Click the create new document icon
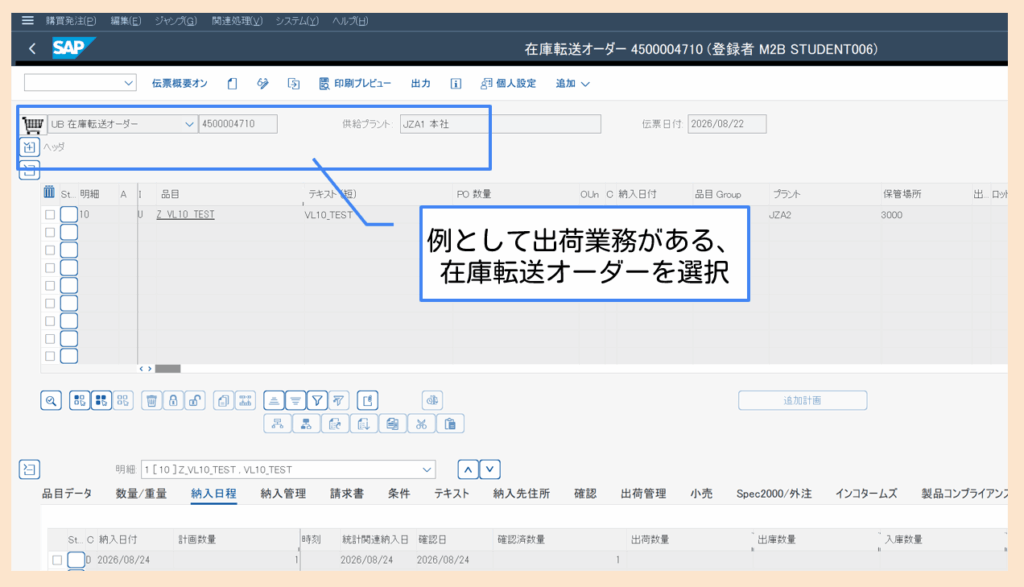The height and width of the screenshot is (587, 1024). coord(232,84)
